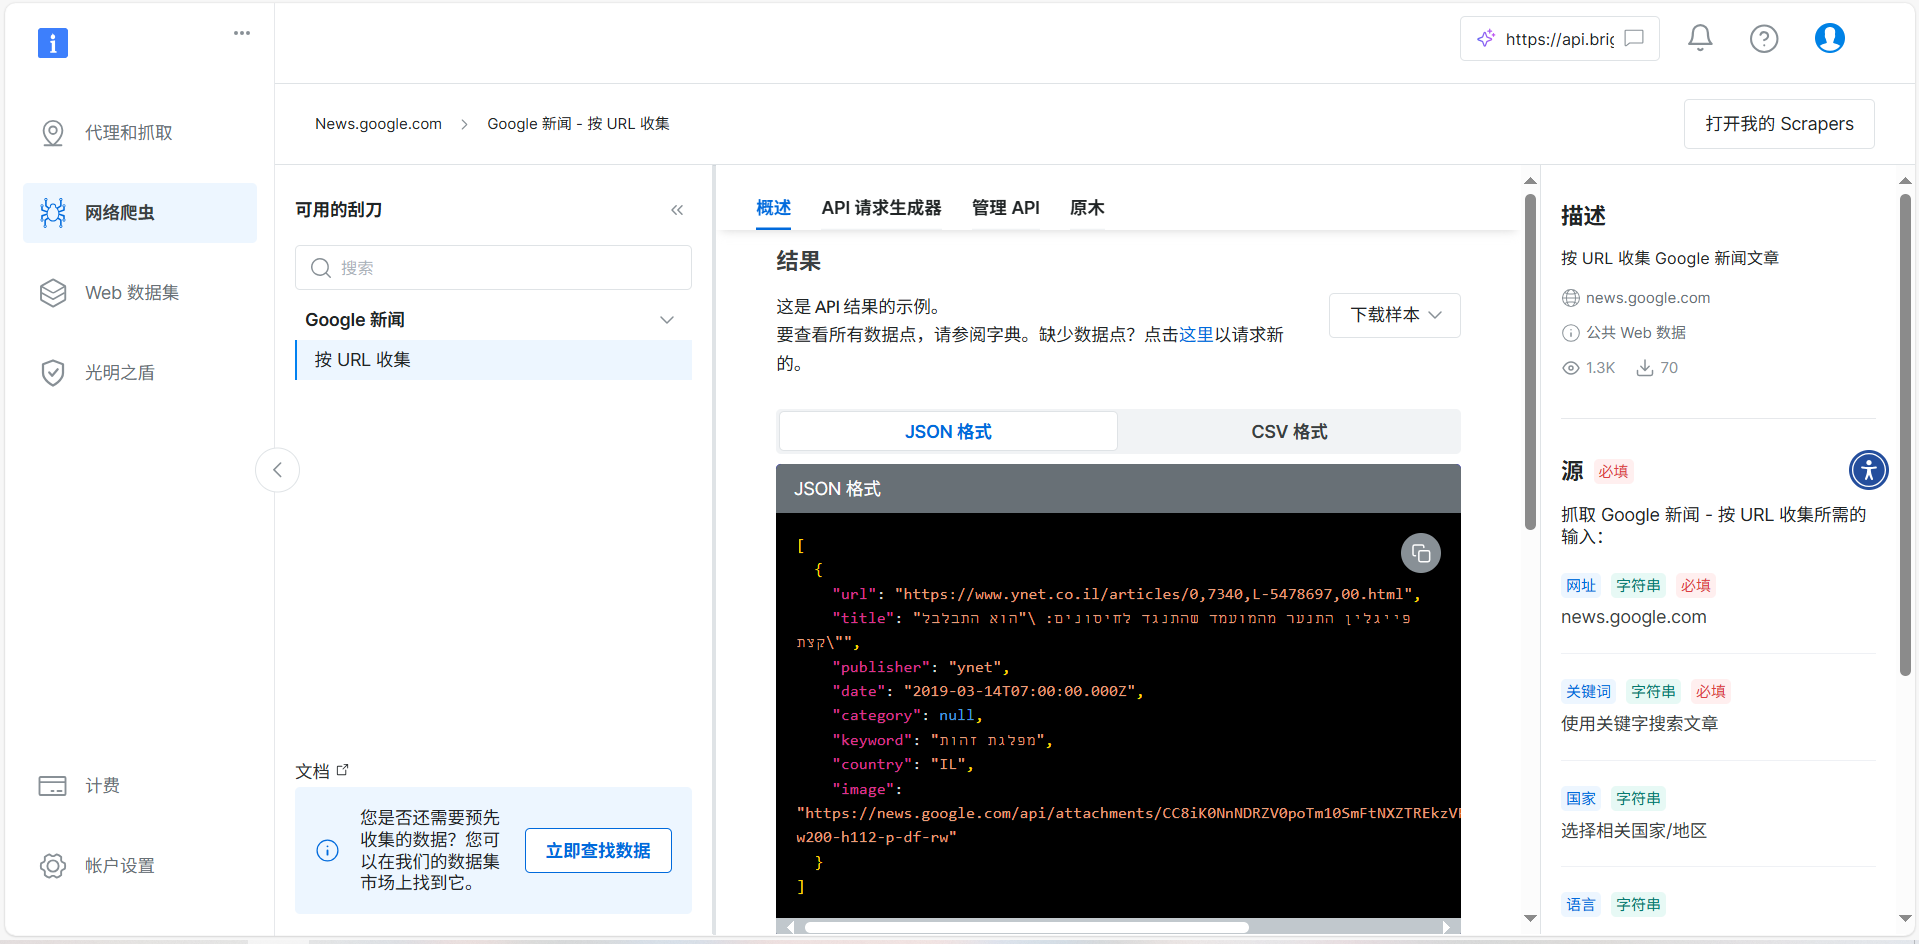The width and height of the screenshot is (1919, 944).
Task: Go to 计费 billing page
Action: point(102,786)
